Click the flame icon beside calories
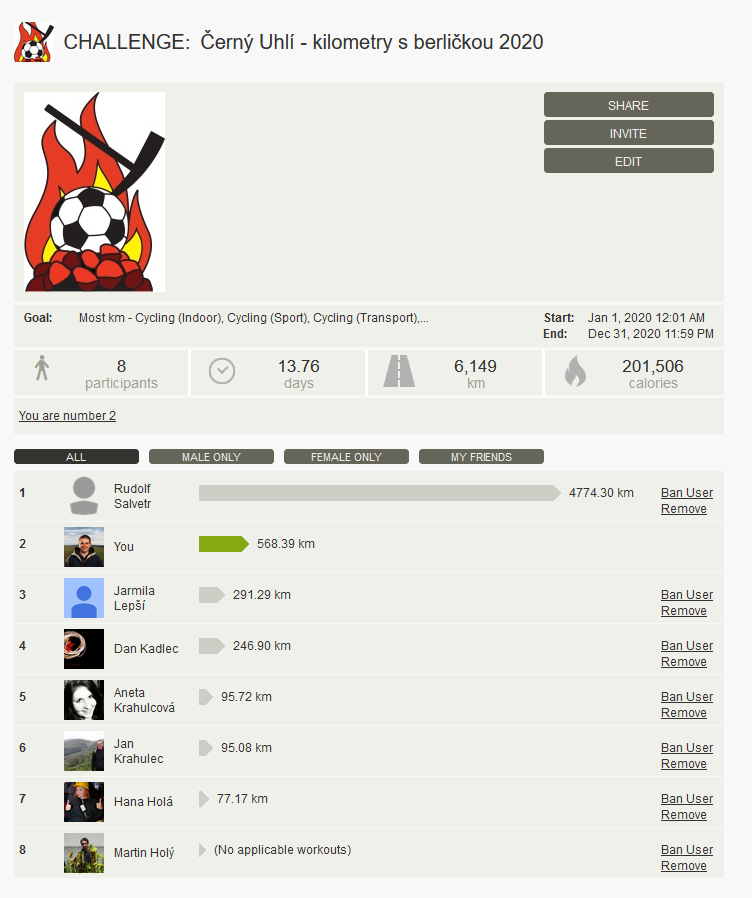This screenshot has width=752, height=898. [576, 371]
